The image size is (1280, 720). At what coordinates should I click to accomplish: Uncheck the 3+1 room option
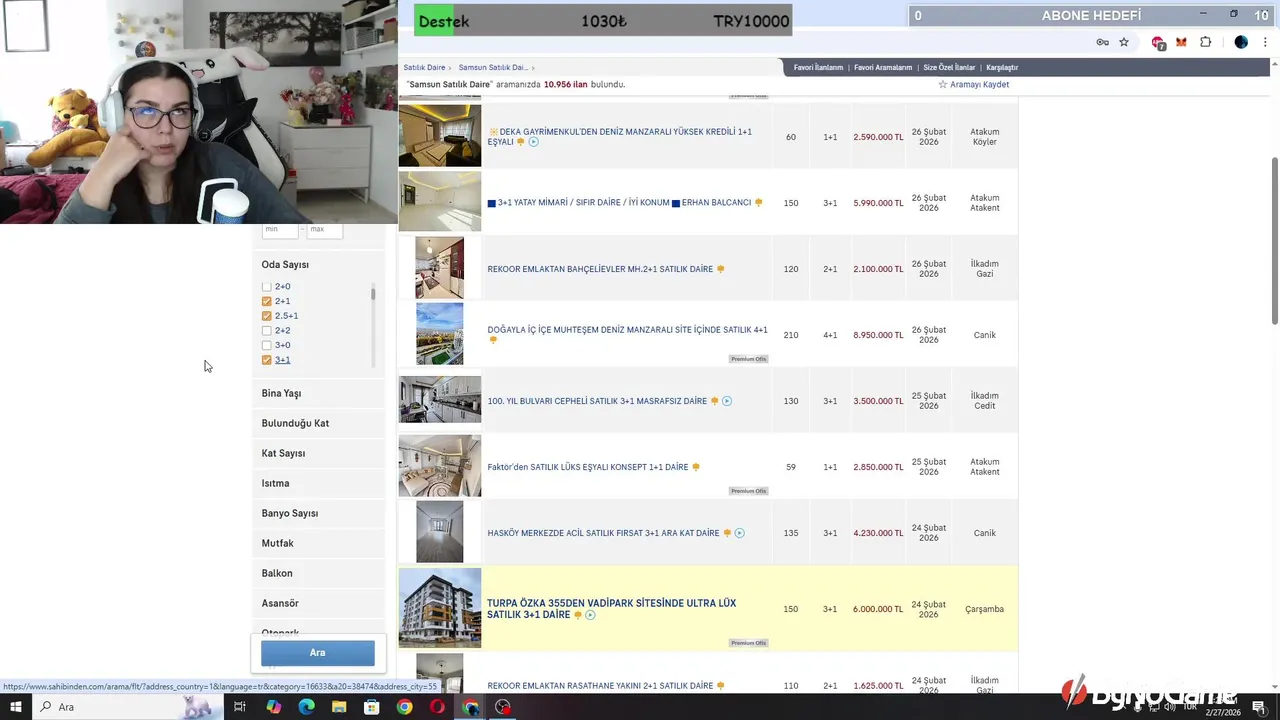pyautogui.click(x=267, y=360)
